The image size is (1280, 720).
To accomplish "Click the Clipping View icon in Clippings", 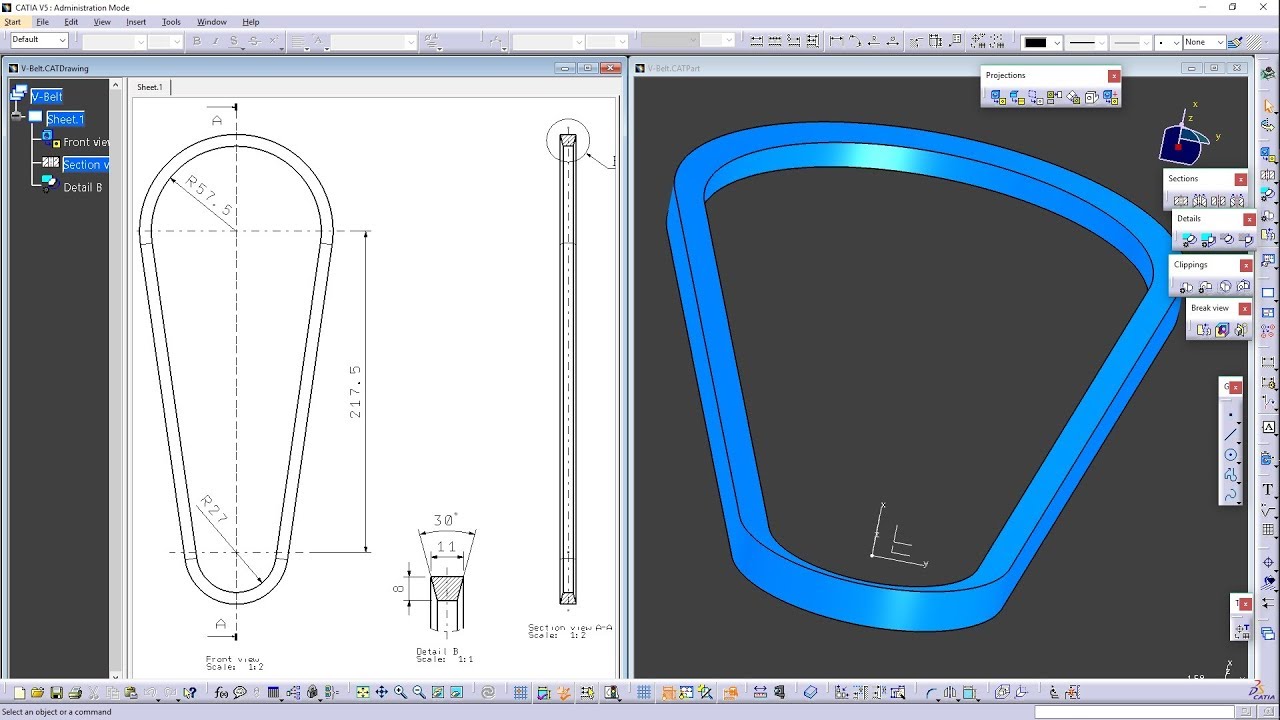I will click(1186, 286).
